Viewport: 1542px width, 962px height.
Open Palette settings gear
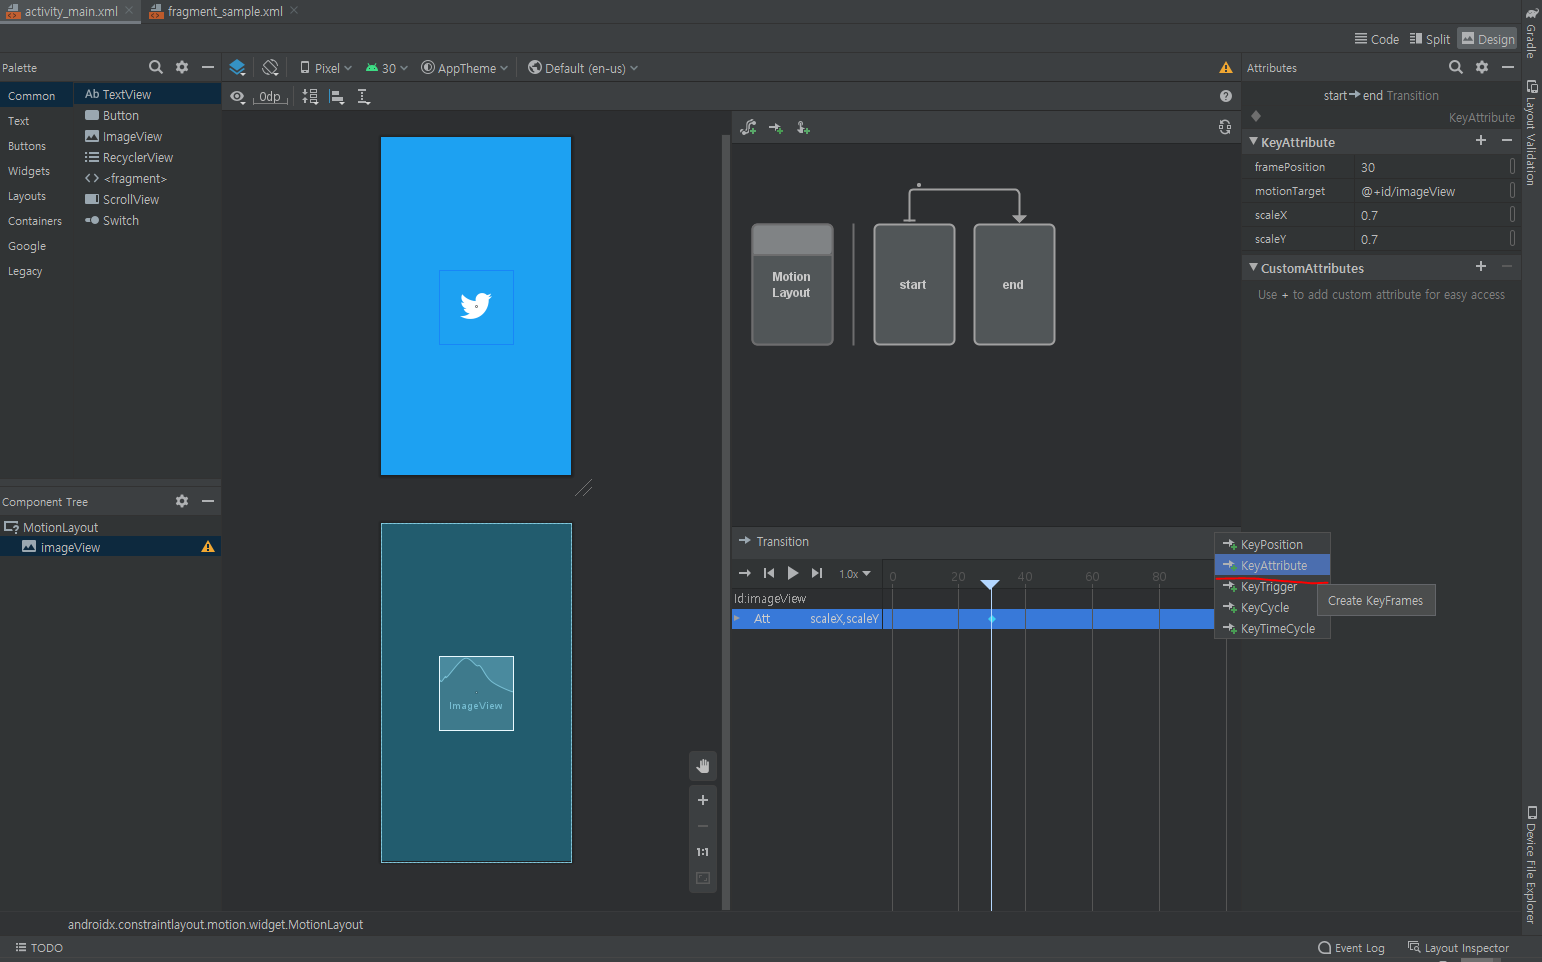182,67
